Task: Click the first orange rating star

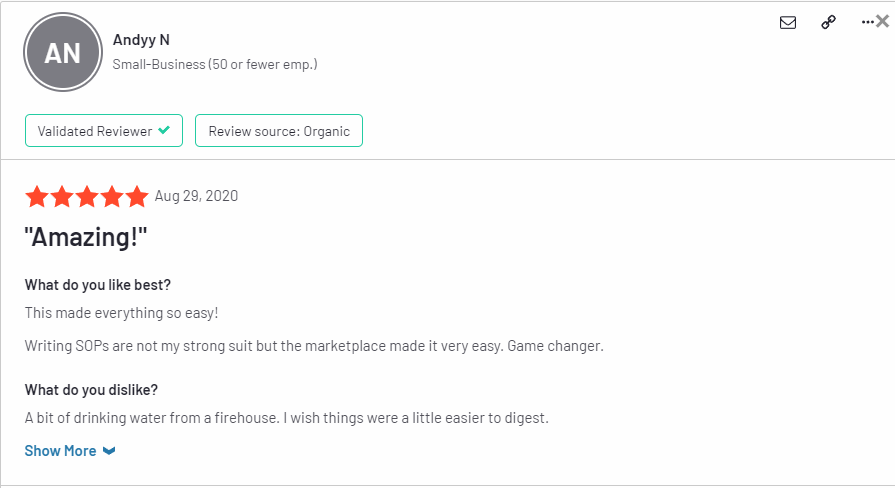Action: pos(37,196)
